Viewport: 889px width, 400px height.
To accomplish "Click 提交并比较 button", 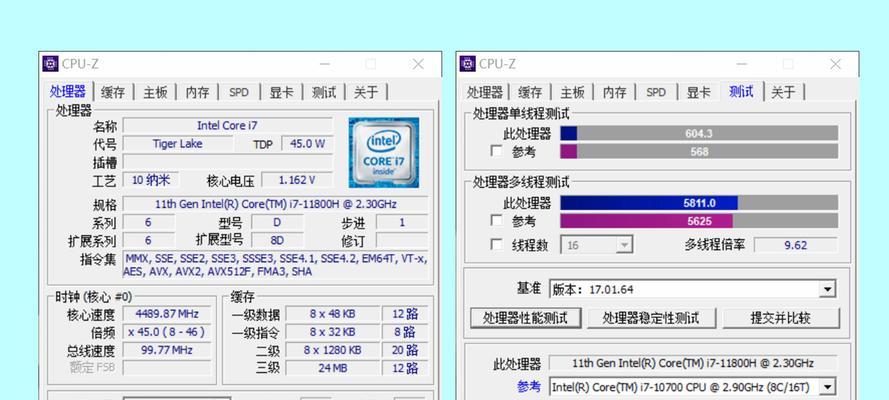I will point(781,318).
